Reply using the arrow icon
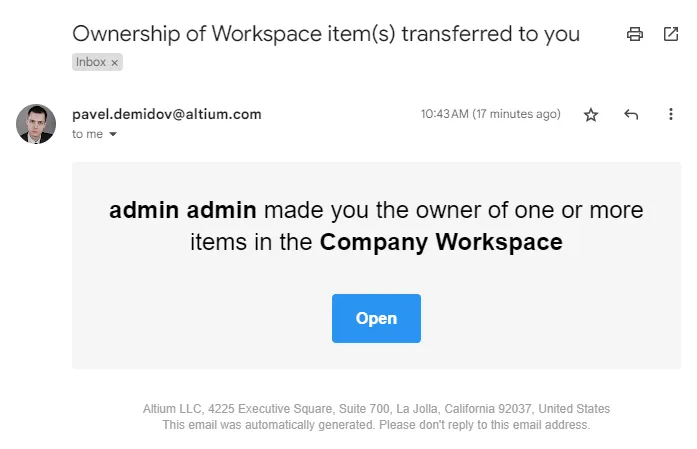Viewport: 697px width, 449px height. (x=631, y=115)
